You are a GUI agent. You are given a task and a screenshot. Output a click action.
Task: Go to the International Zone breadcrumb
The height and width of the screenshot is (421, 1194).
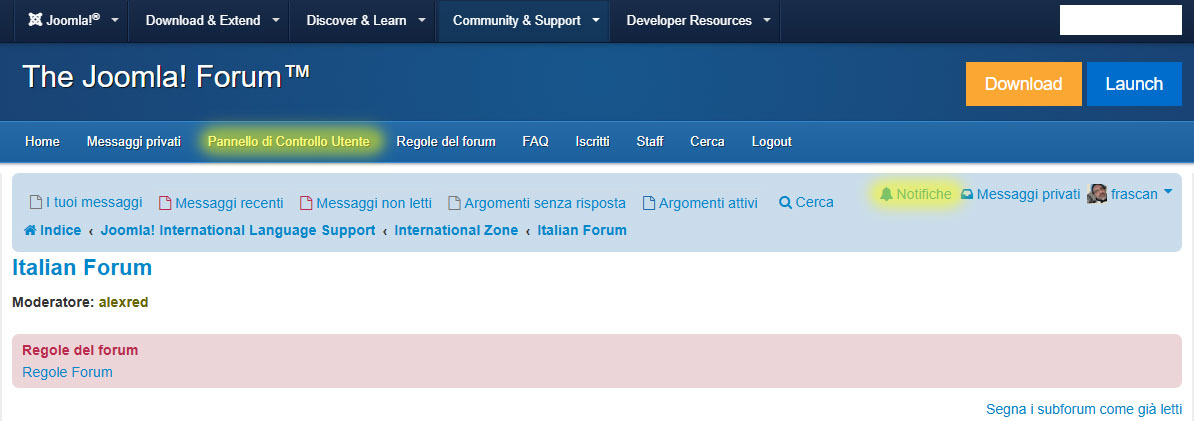[456, 230]
